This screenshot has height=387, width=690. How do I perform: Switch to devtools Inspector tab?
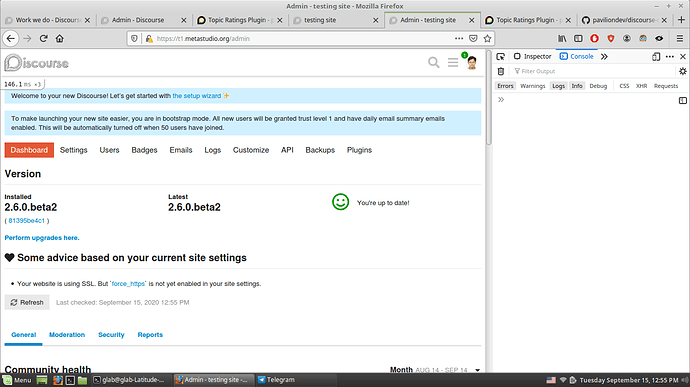[x=532, y=56]
